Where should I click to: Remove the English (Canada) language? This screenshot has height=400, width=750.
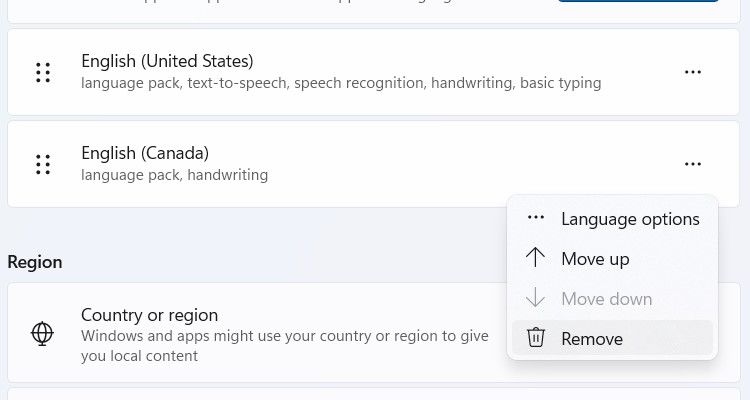(592, 339)
